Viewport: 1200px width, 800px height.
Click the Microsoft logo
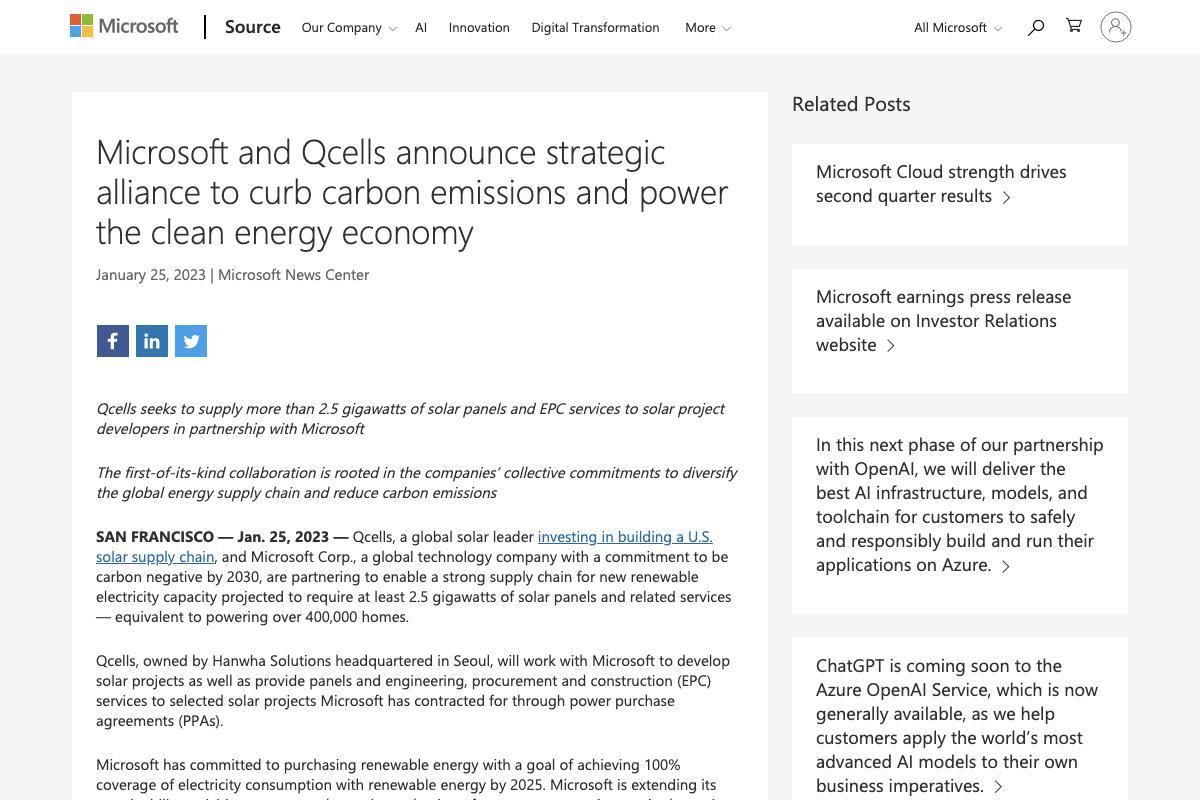click(x=124, y=26)
